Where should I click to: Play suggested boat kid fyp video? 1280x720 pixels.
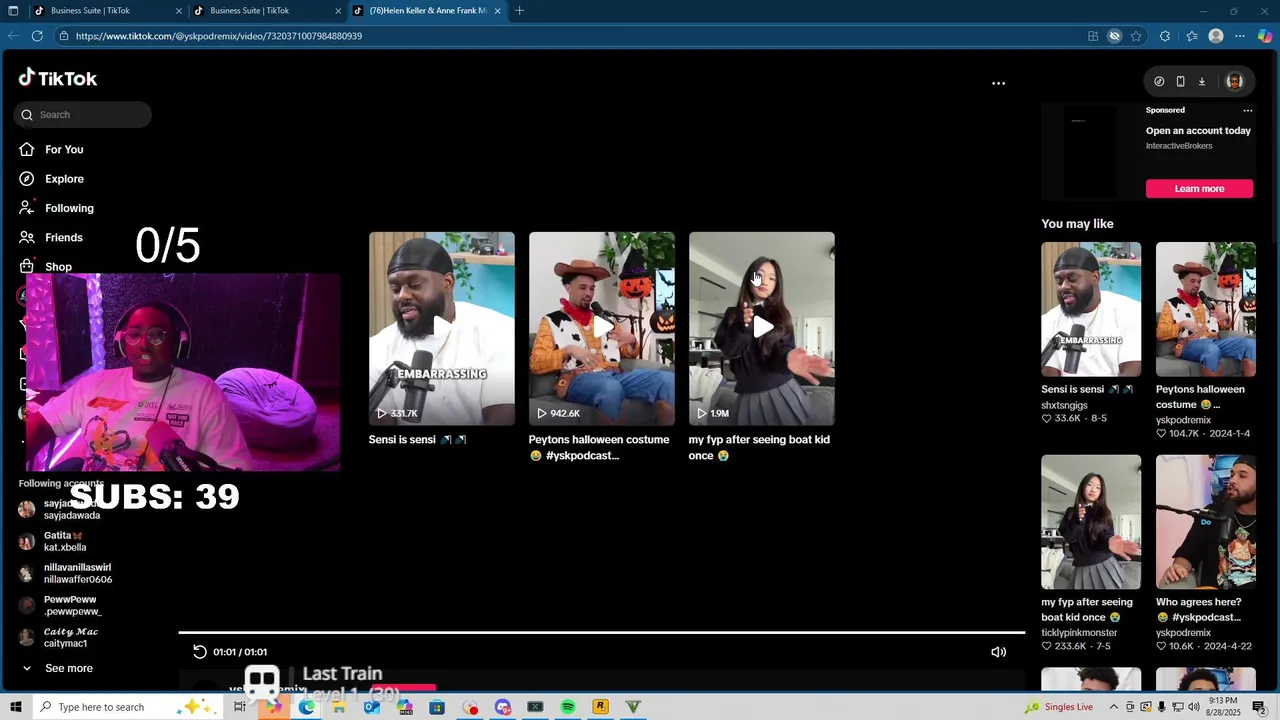(762, 329)
